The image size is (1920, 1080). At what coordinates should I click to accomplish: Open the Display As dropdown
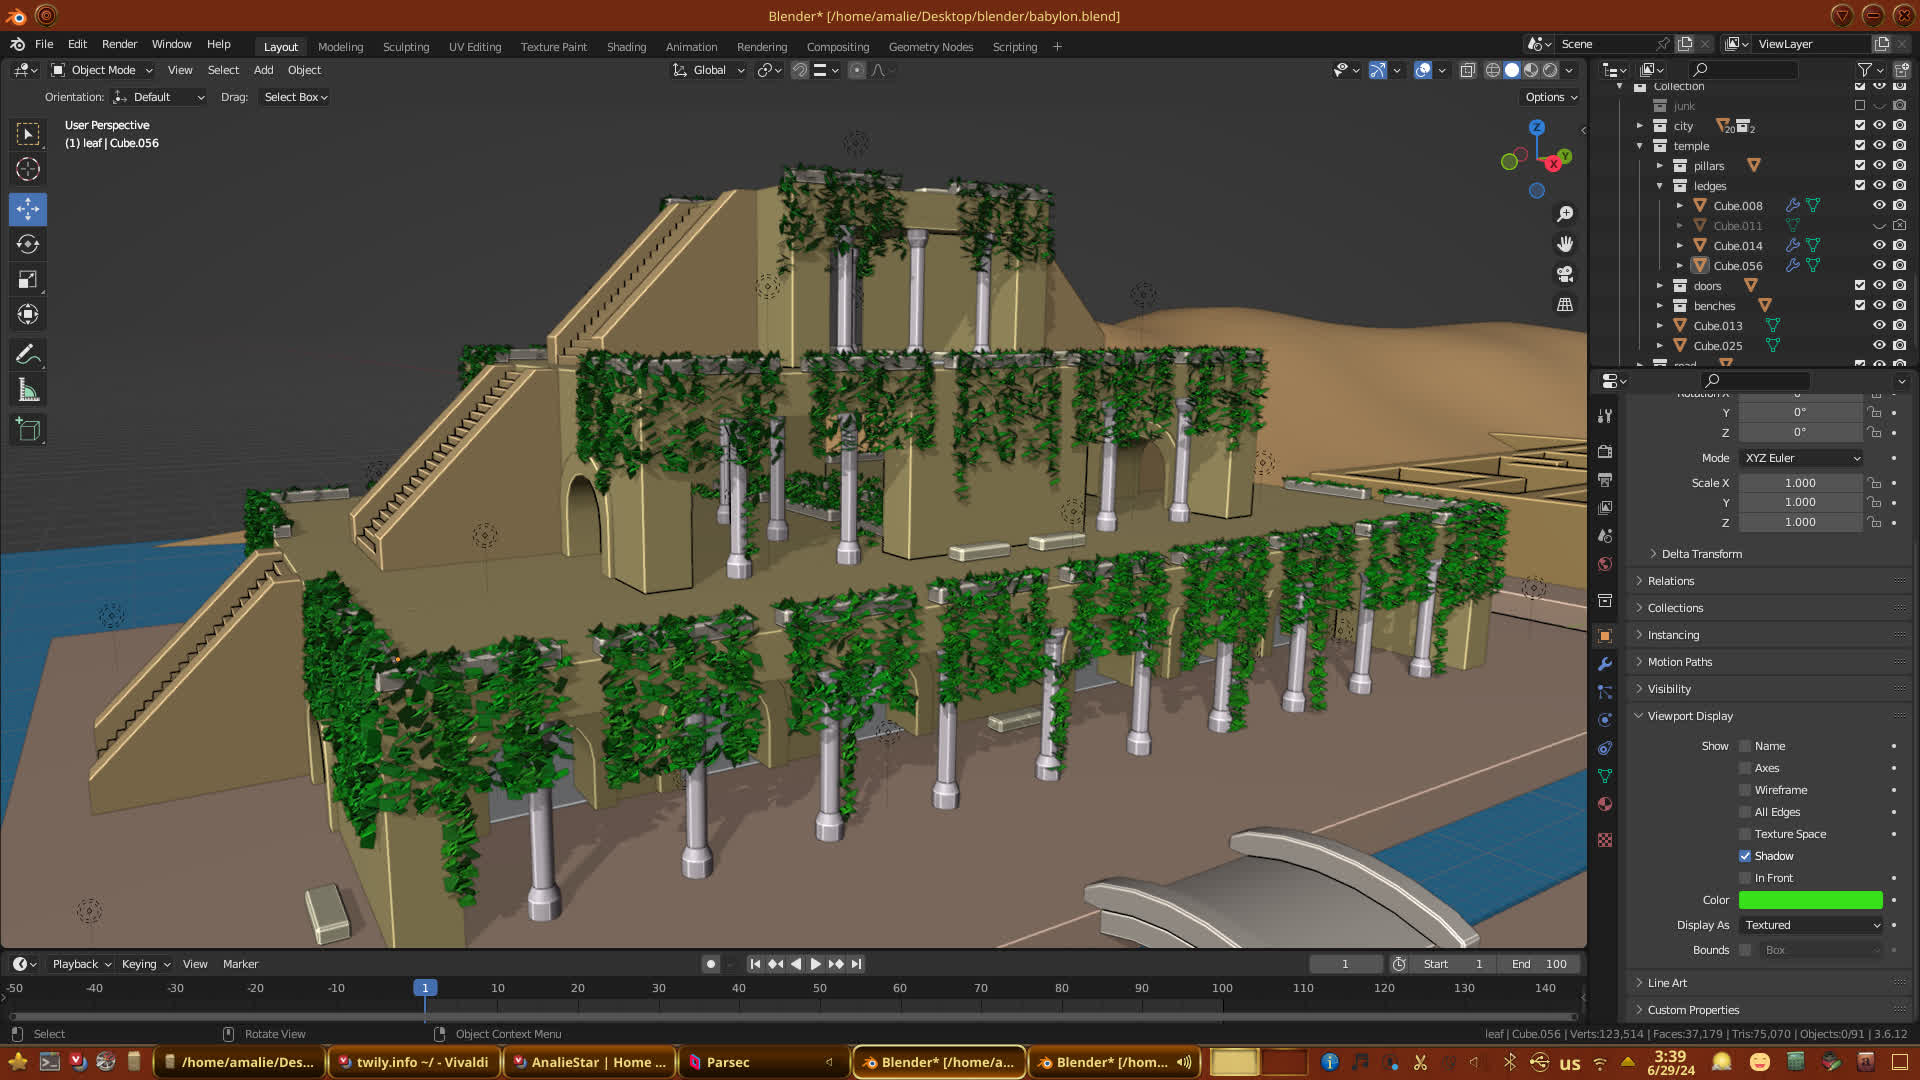1812,925
